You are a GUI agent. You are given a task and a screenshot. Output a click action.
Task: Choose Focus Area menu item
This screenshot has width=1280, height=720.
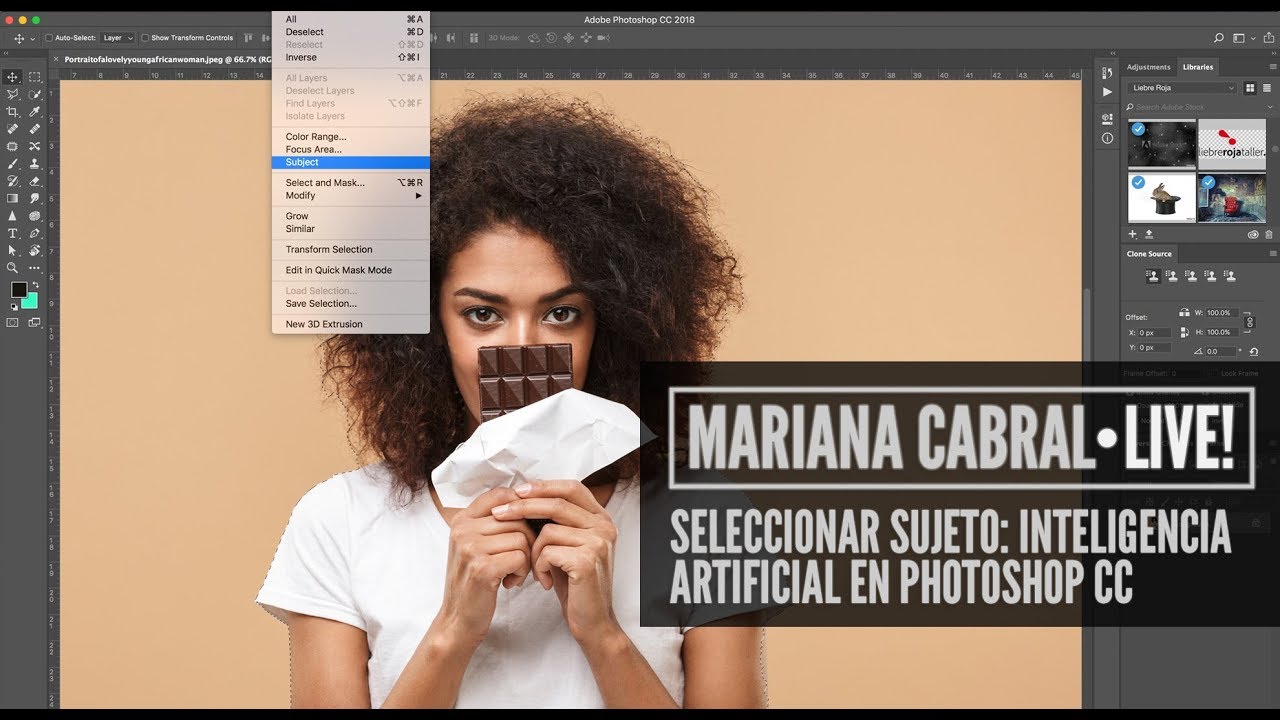351,150
